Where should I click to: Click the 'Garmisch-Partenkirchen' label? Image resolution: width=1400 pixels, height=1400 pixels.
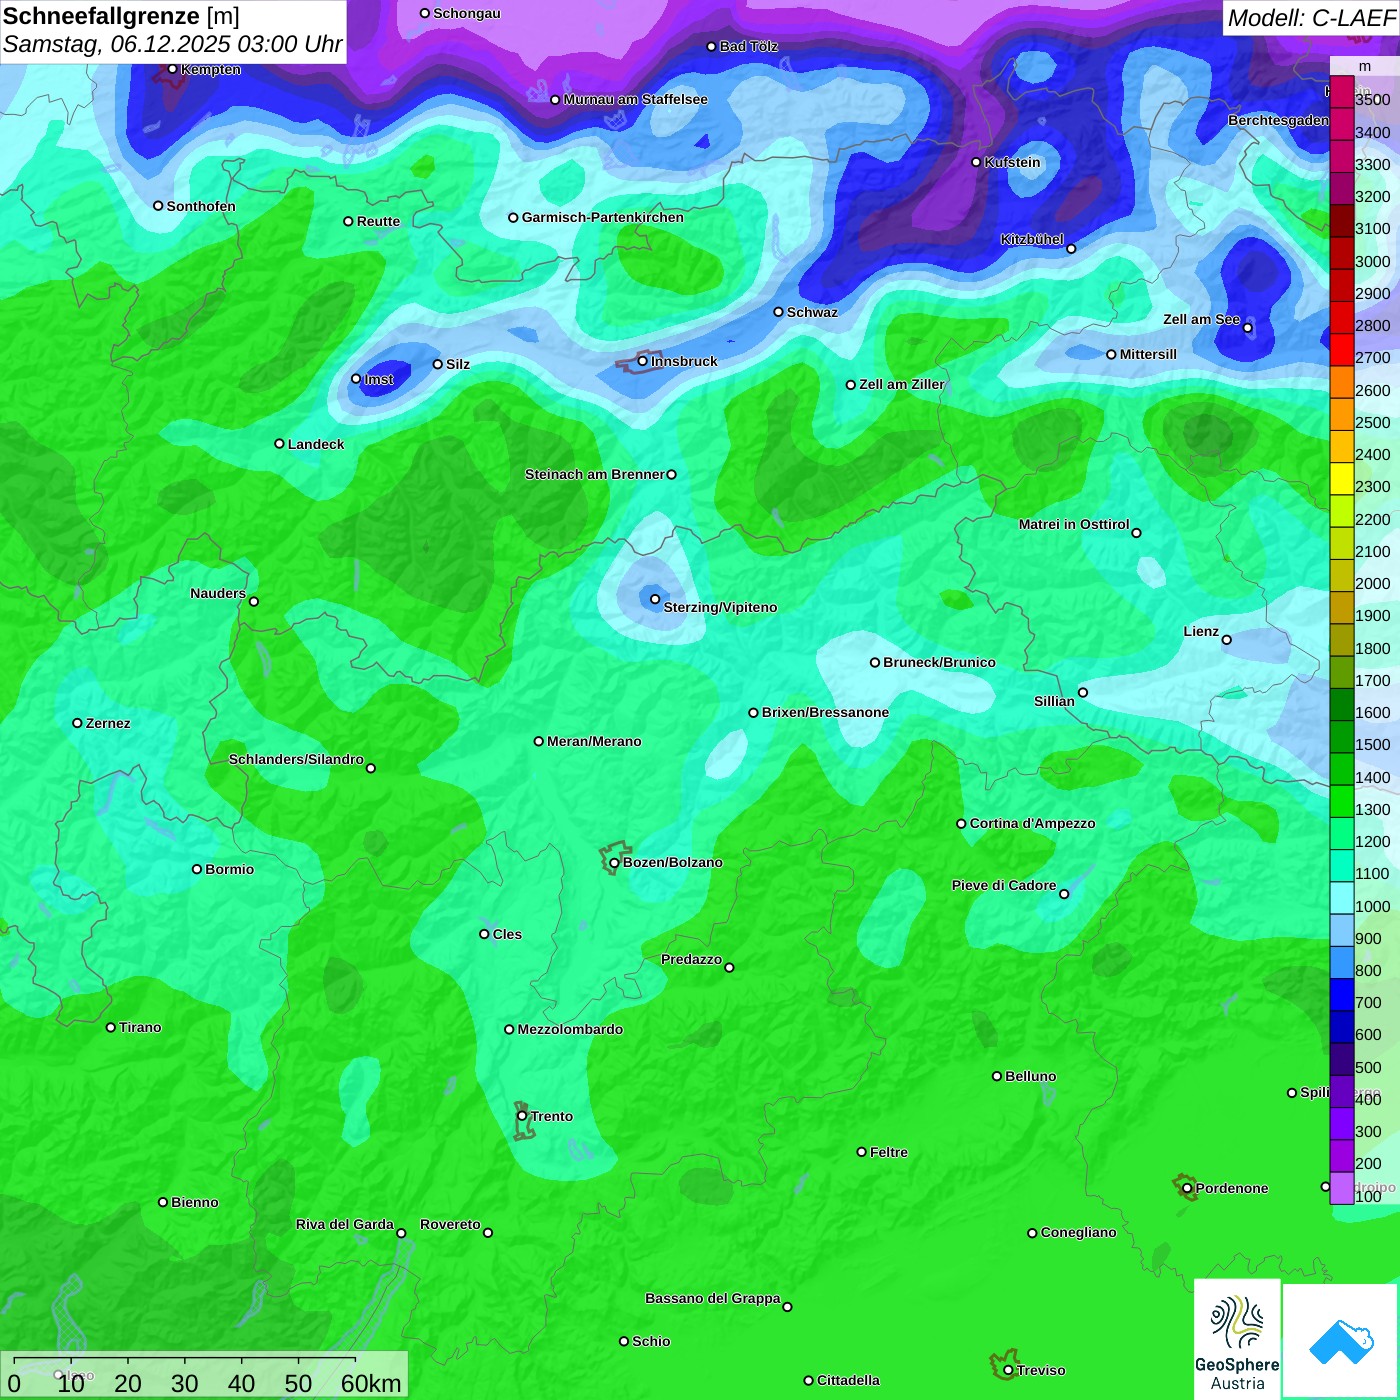(603, 217)
